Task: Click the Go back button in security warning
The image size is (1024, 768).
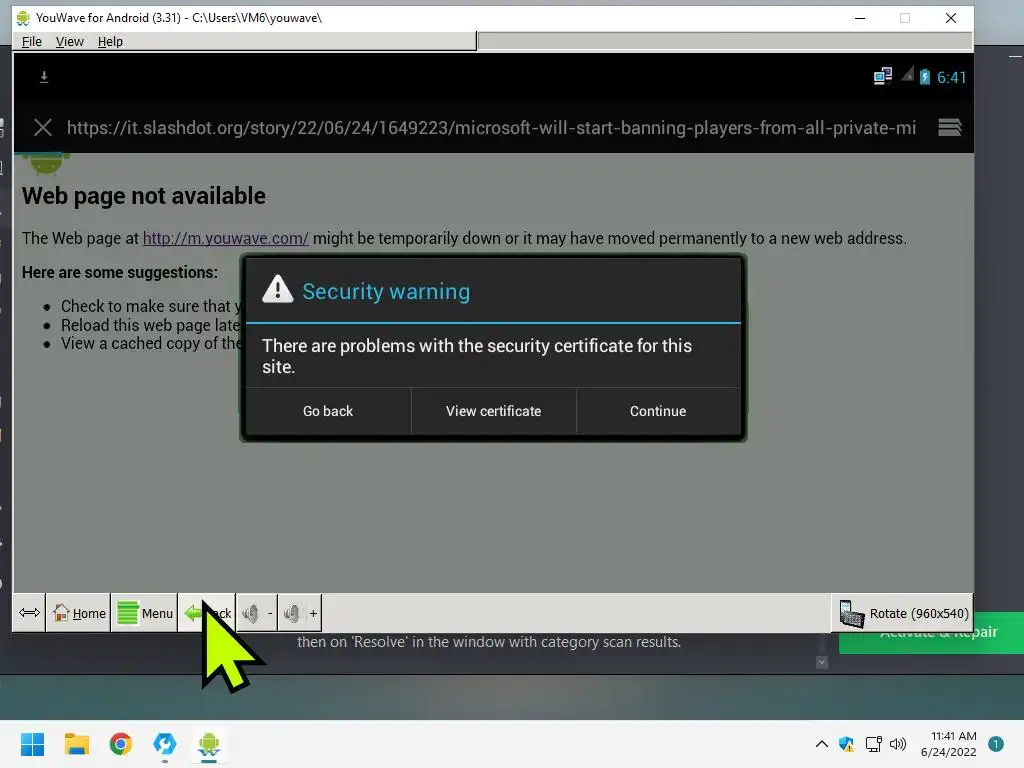Action: pyautogui.click(x=328, y=411)
